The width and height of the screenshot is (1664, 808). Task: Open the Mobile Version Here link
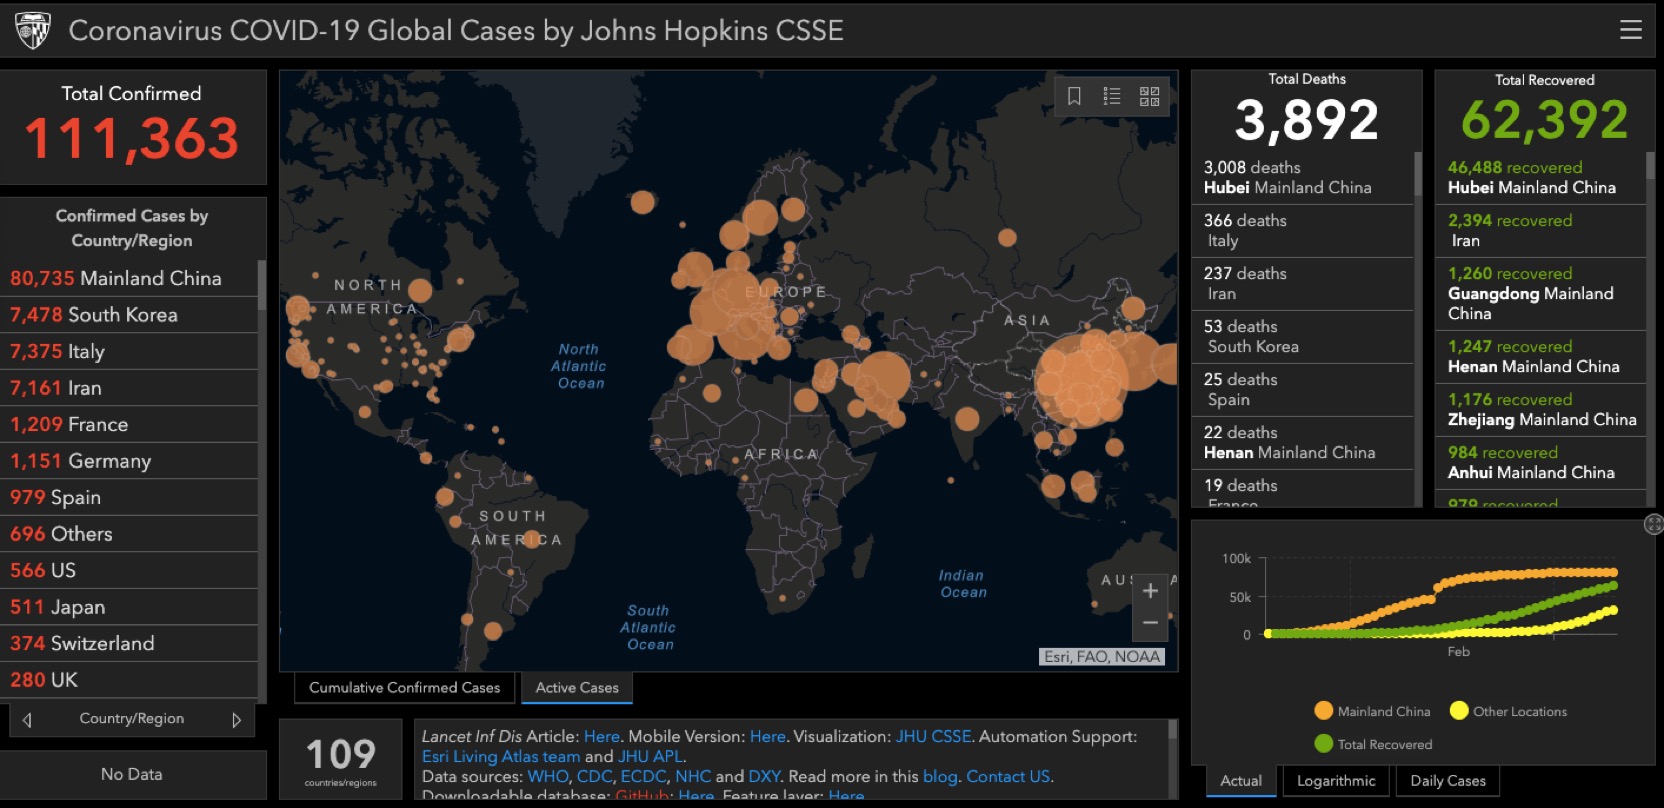pos(767,737)
